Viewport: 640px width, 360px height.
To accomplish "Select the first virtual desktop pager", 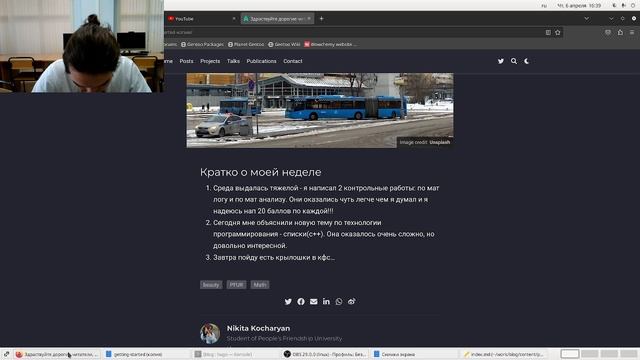I will pyautogui.click(x=570, y=354).
